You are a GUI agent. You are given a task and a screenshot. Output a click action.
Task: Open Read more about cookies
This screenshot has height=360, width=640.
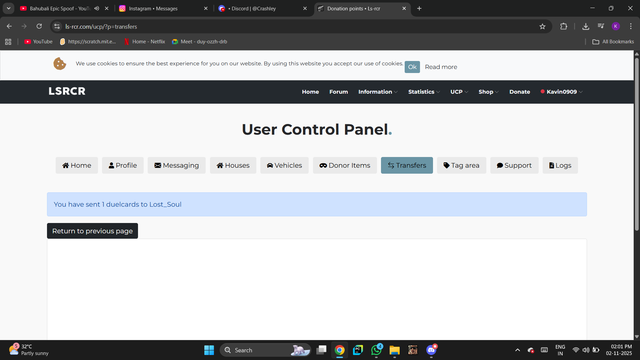click(x=441, y=67)
